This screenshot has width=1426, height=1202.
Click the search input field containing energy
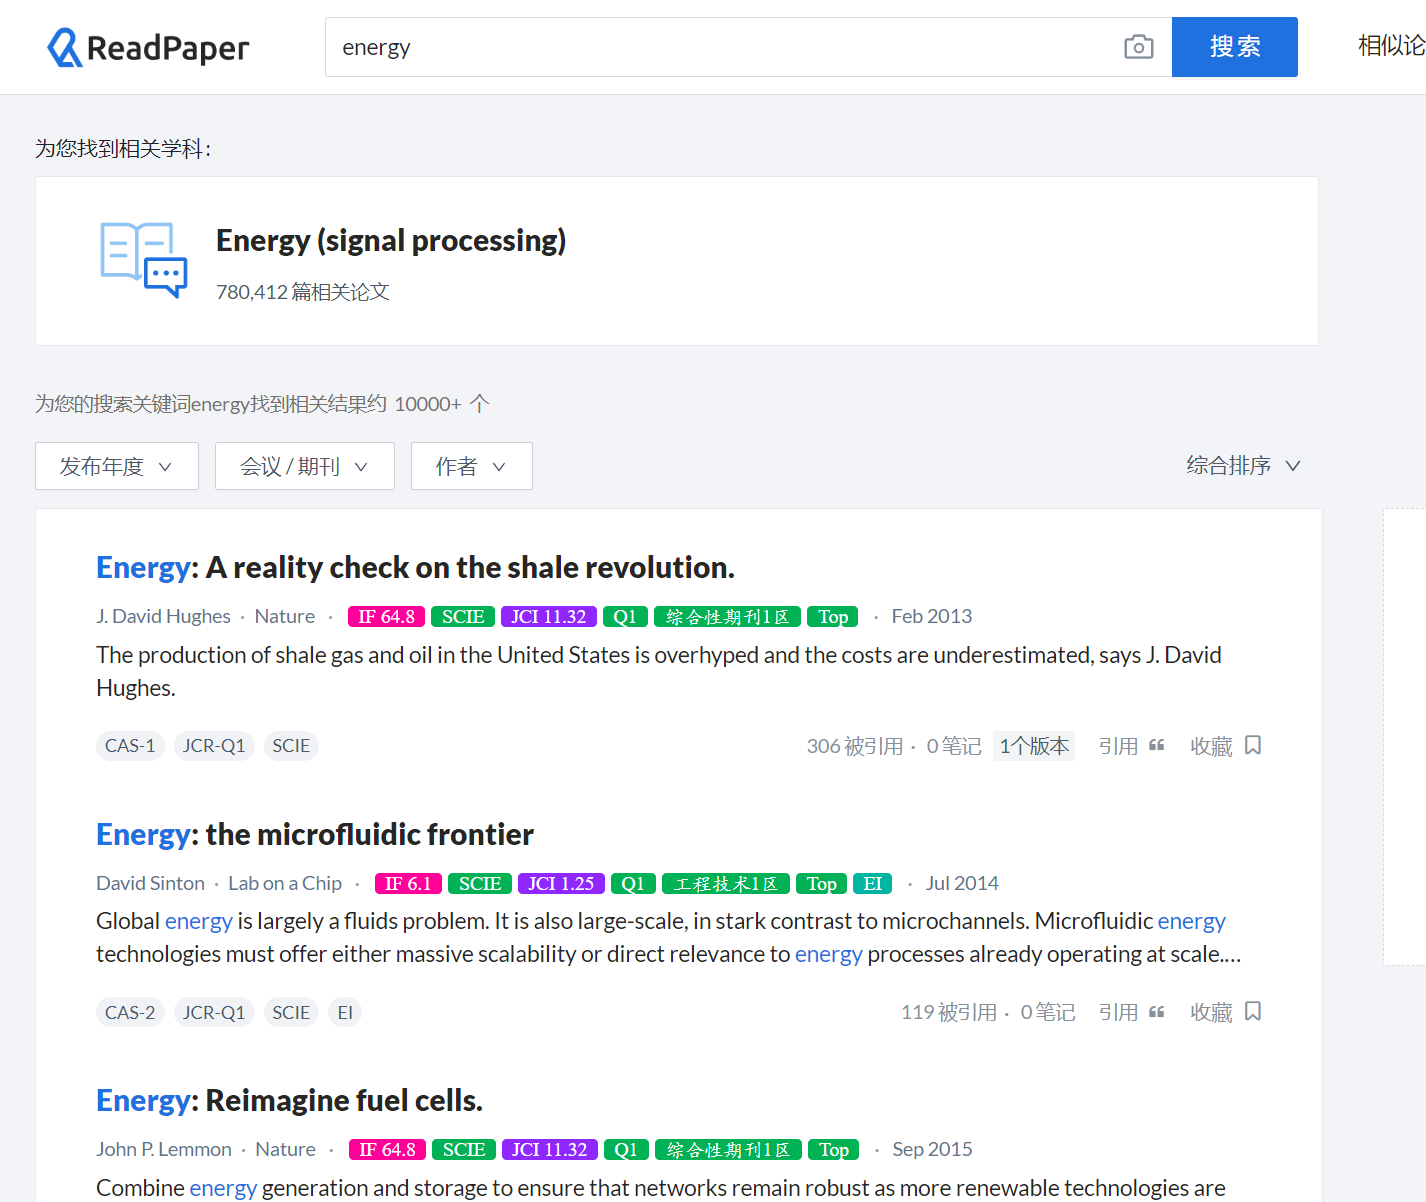pyautogui.click(x=720, y=47)
